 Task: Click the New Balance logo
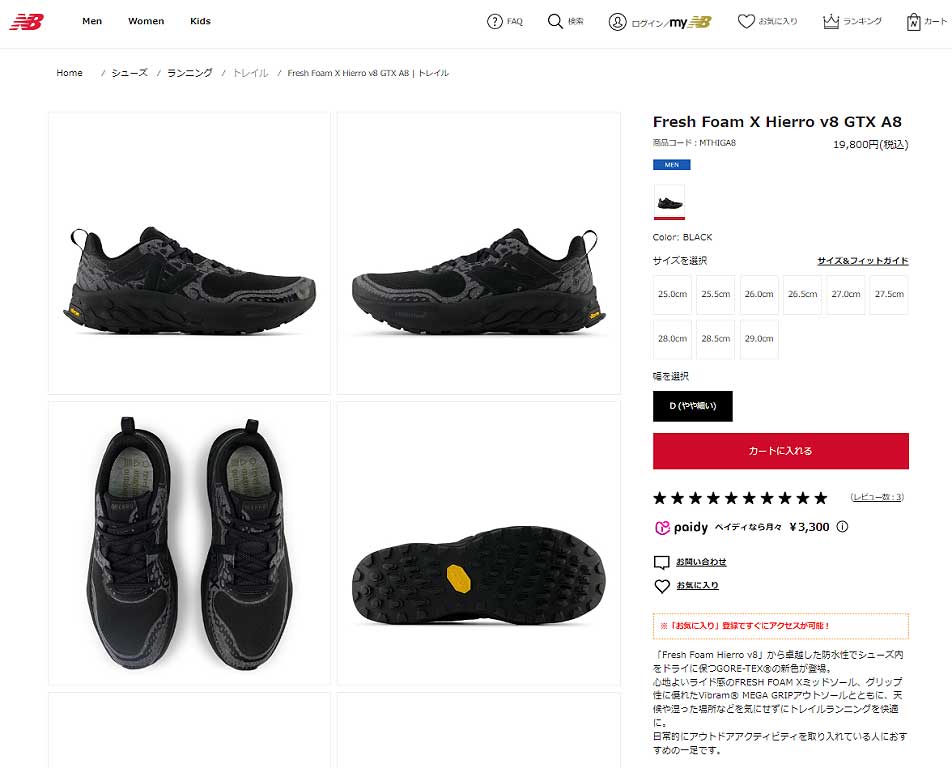tap(27, 22)
